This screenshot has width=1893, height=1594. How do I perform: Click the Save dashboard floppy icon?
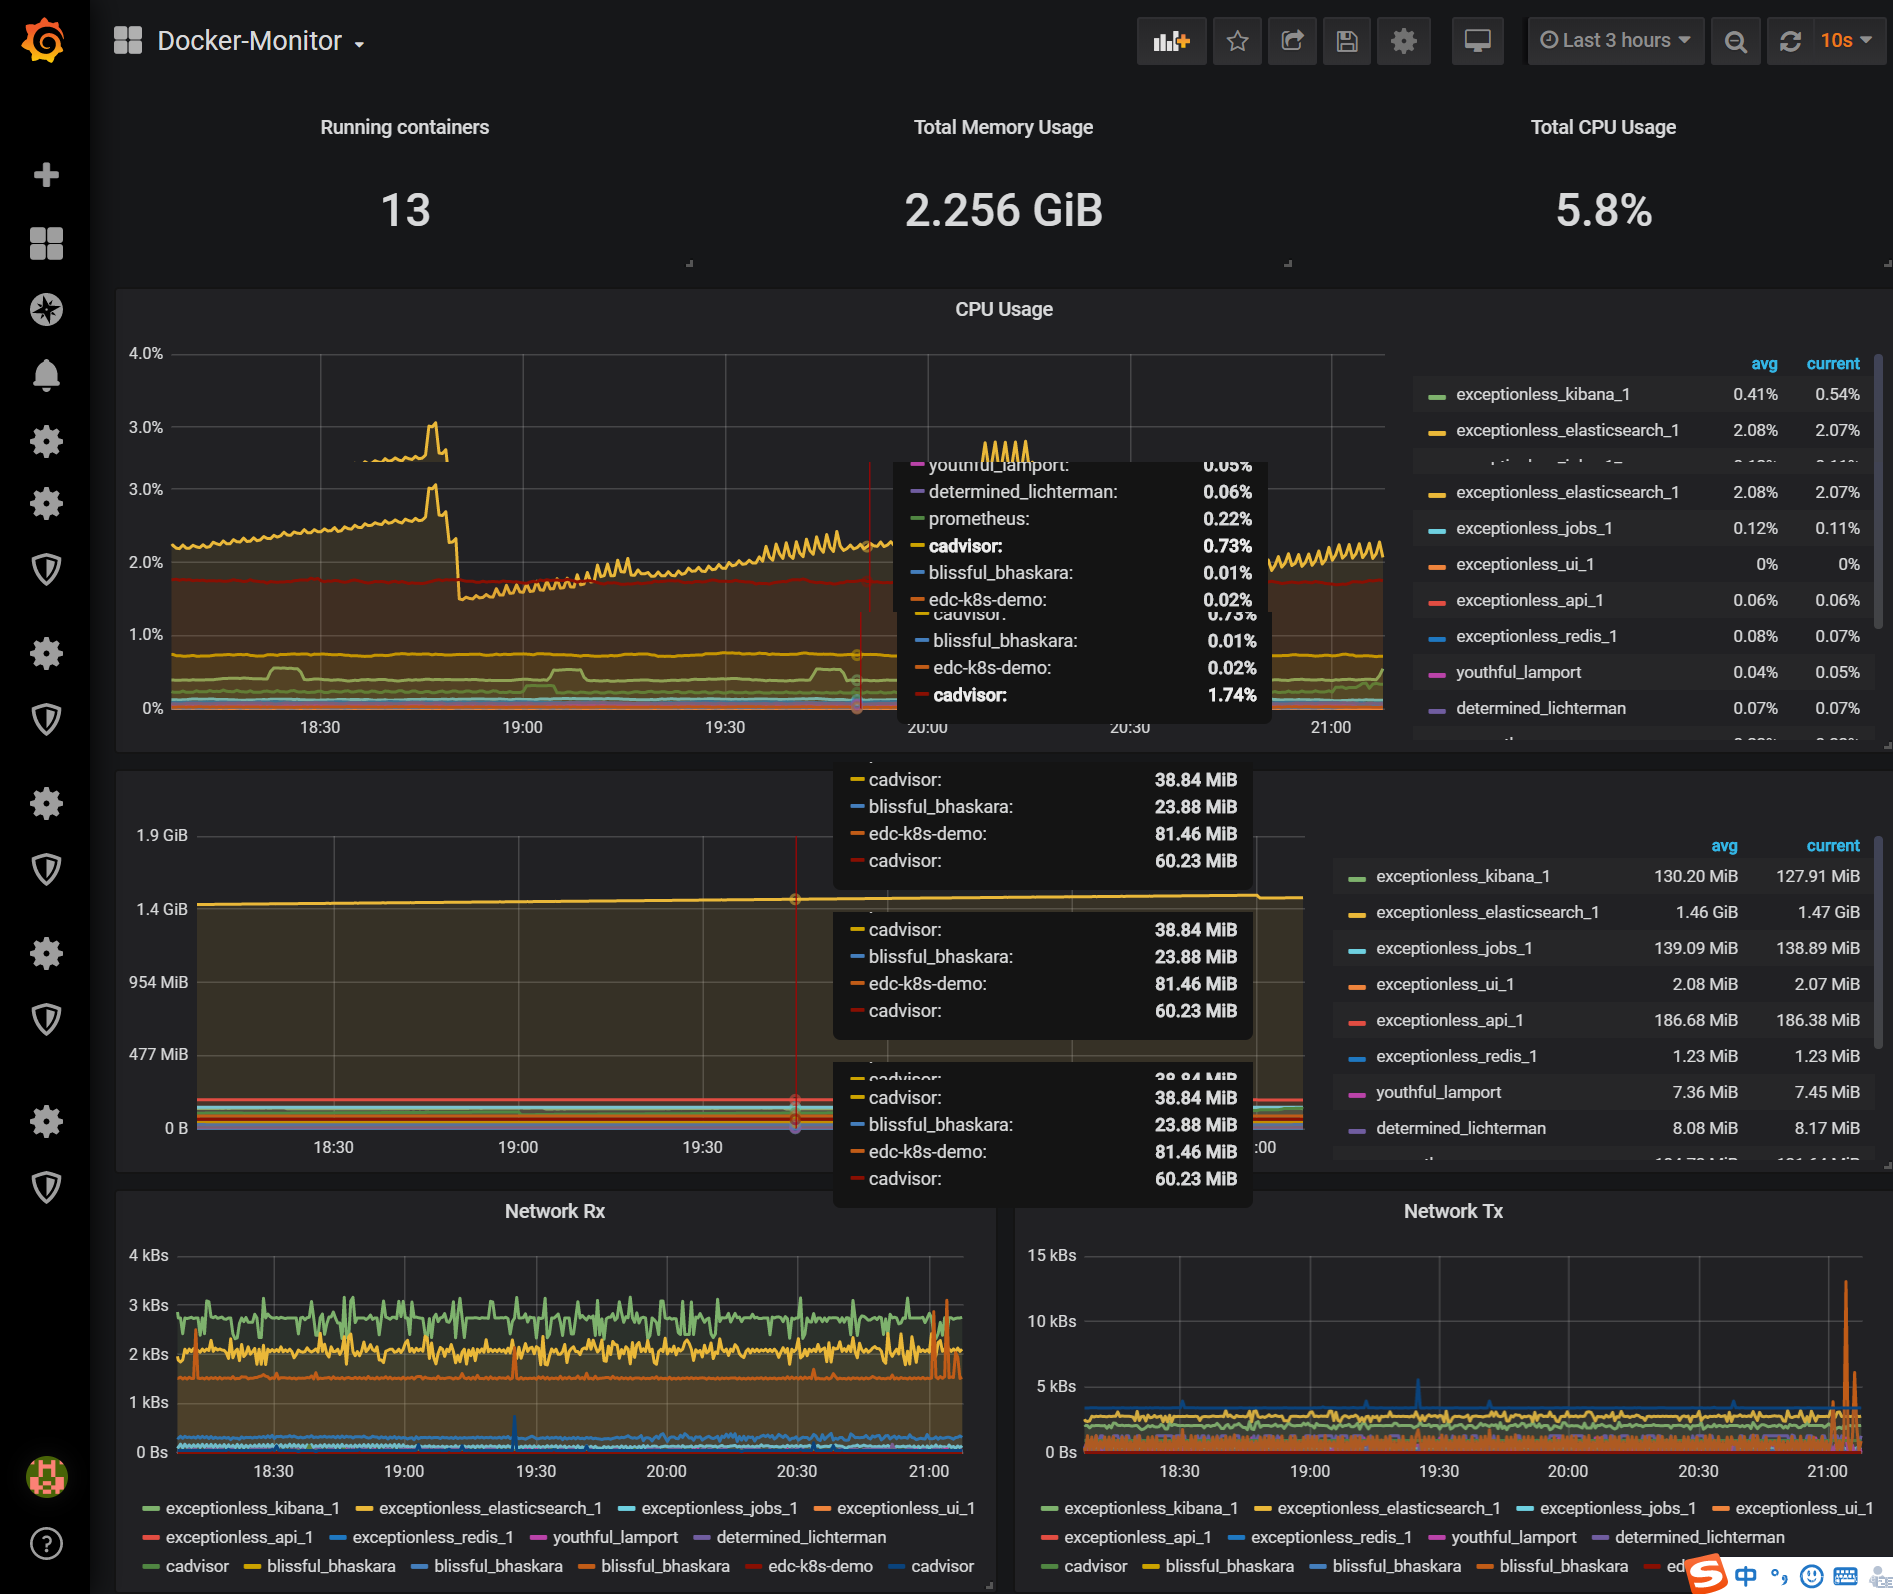pyautogui.click(x=1347, y=41)
